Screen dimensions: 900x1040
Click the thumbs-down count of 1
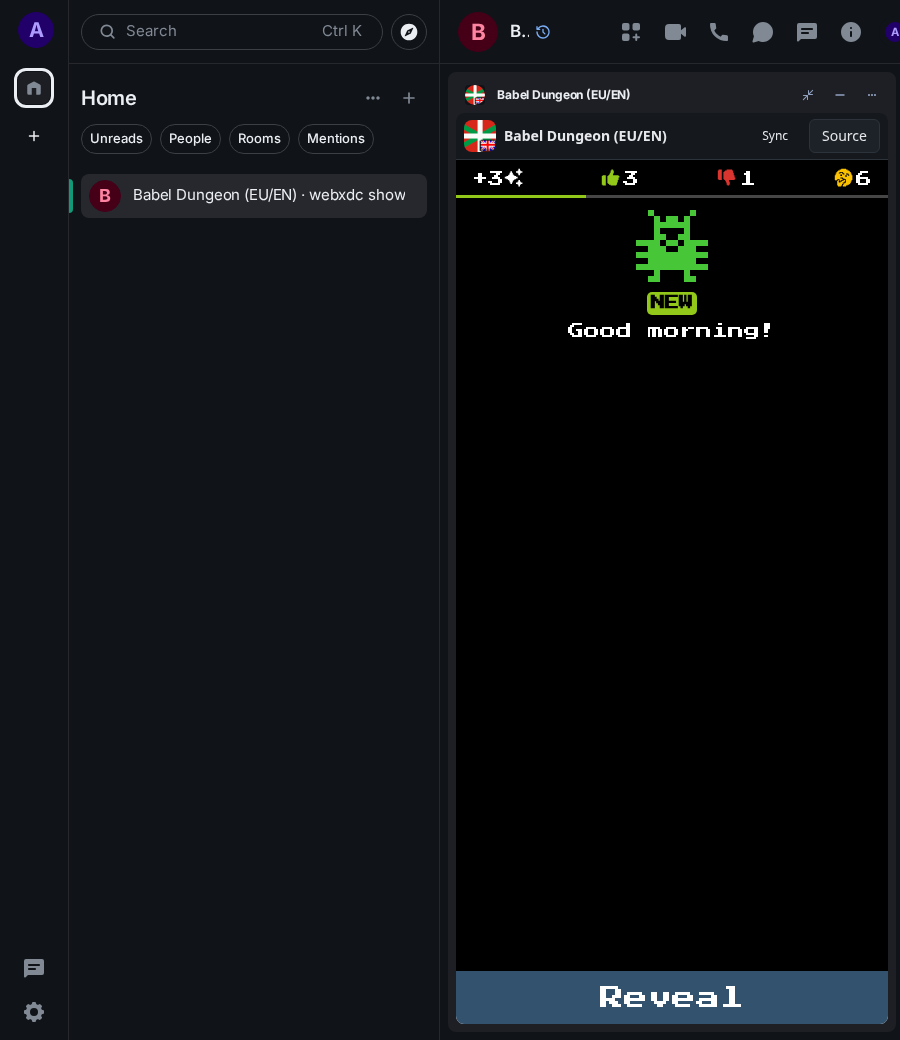(x=736, y=178)
